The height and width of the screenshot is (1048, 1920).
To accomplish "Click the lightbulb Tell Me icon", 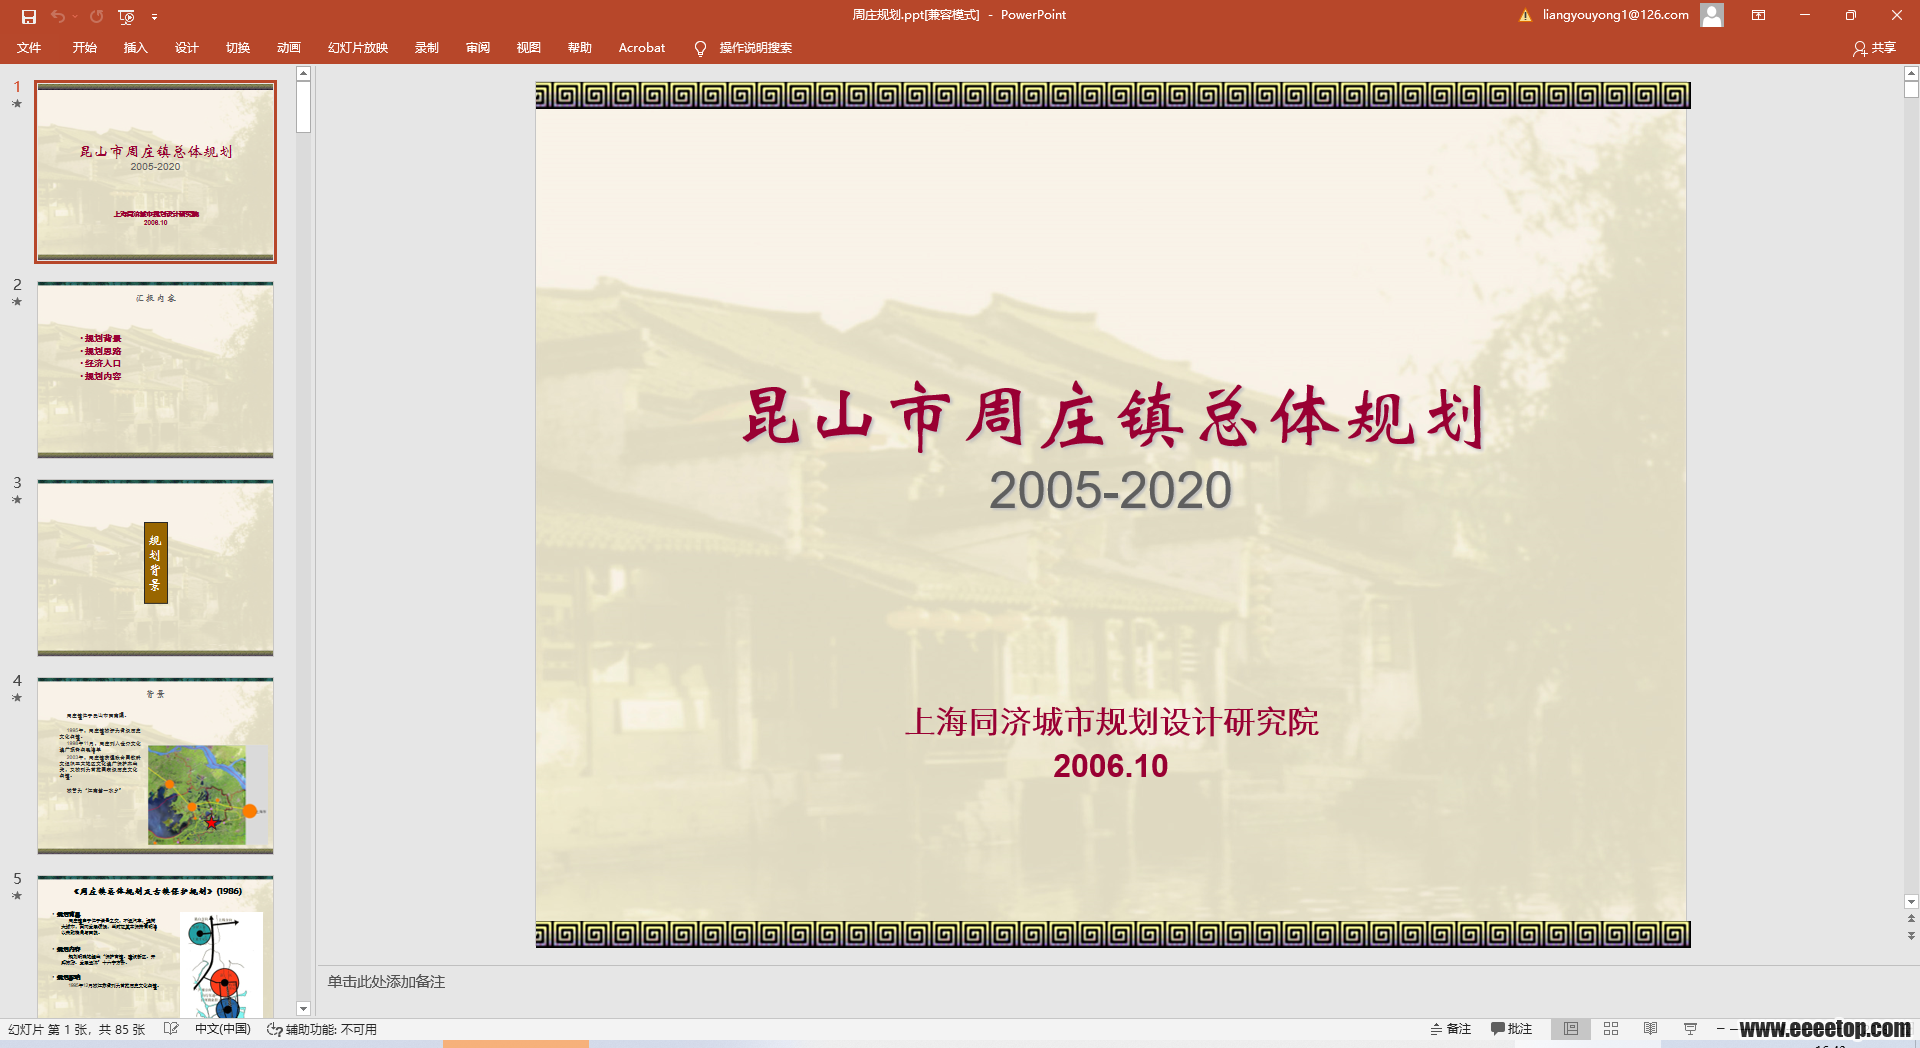I will pyautogui.click(x=700, y=48).
